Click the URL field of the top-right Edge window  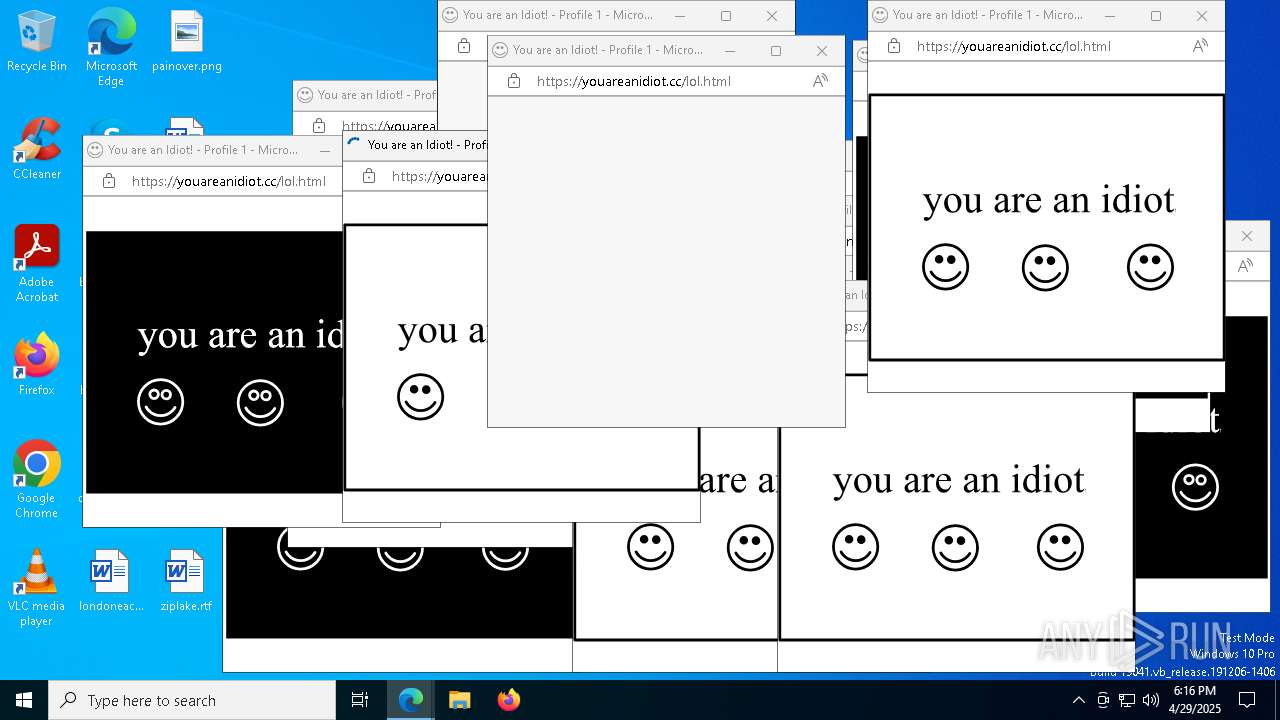pos(1014,46)
